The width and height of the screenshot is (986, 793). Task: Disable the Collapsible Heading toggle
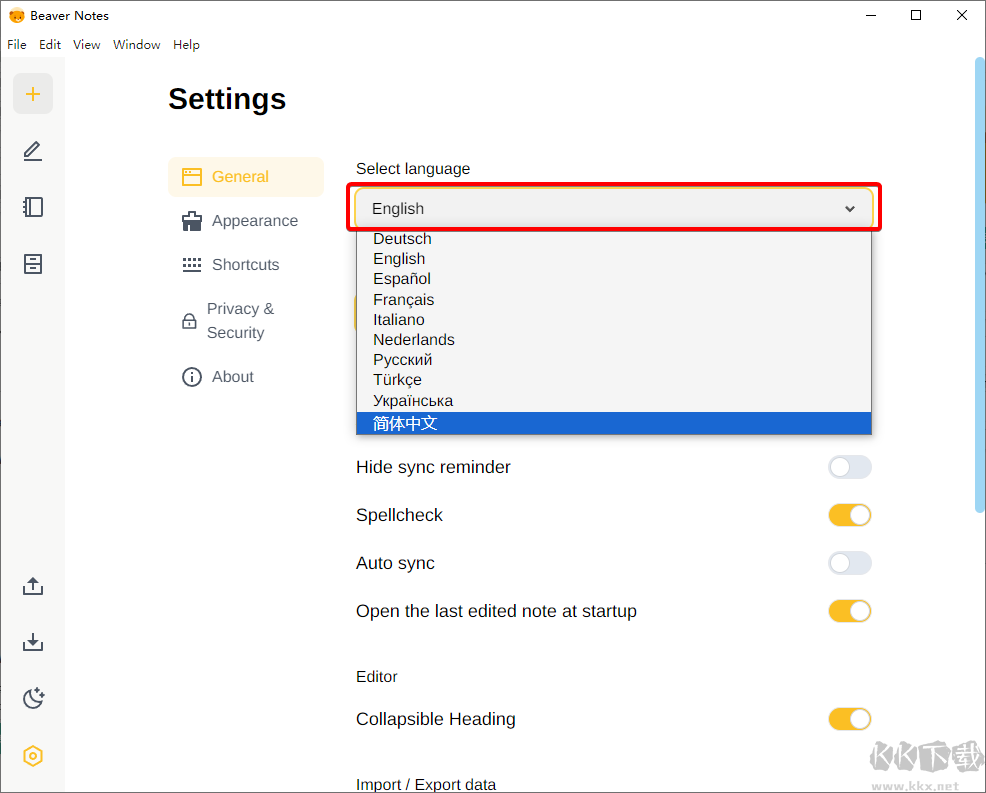click(x=849, y=719)
